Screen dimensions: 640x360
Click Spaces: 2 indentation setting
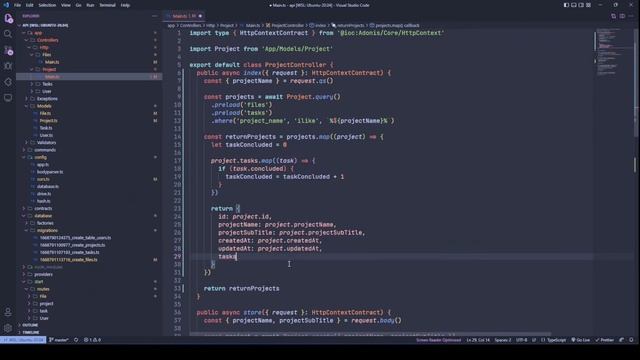(x=502, y=340)
